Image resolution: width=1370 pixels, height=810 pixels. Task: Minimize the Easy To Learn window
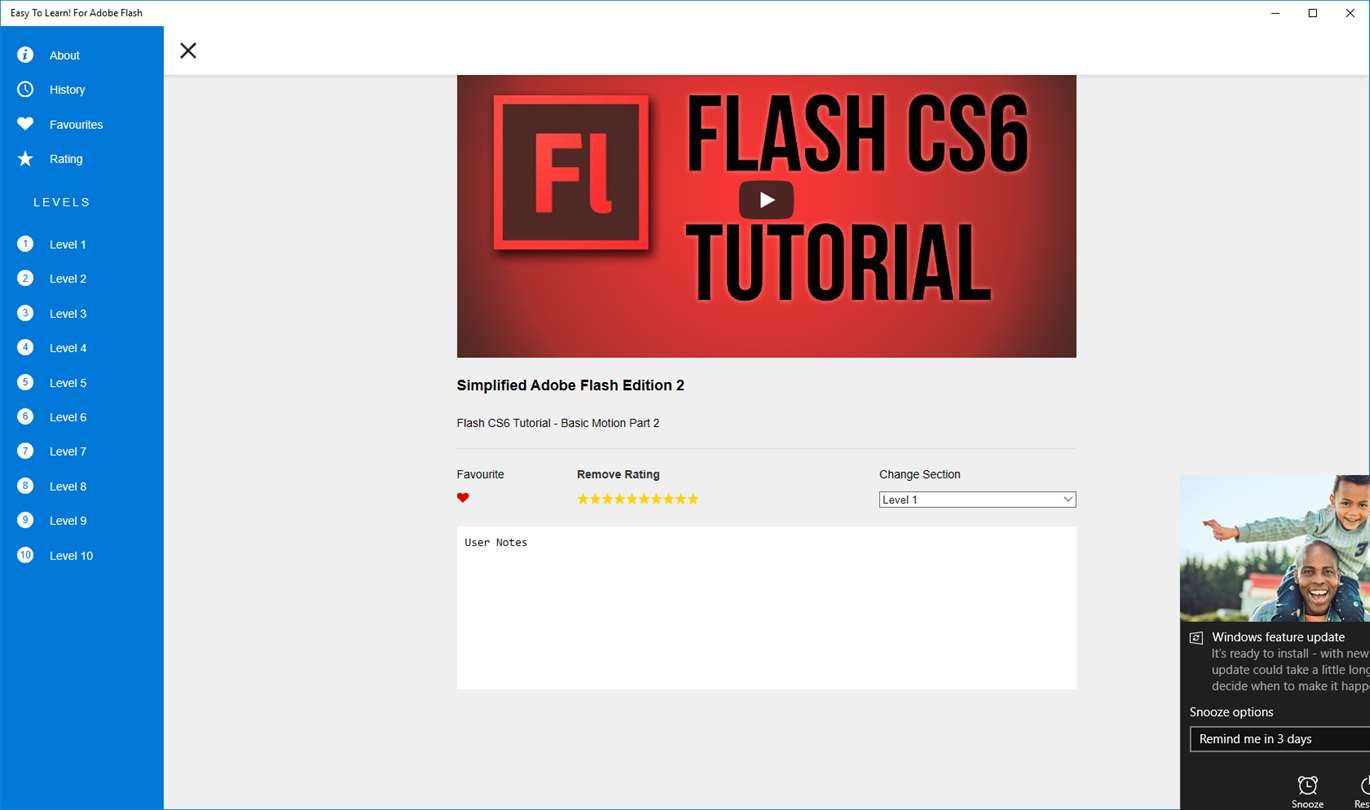[1276, 13]
